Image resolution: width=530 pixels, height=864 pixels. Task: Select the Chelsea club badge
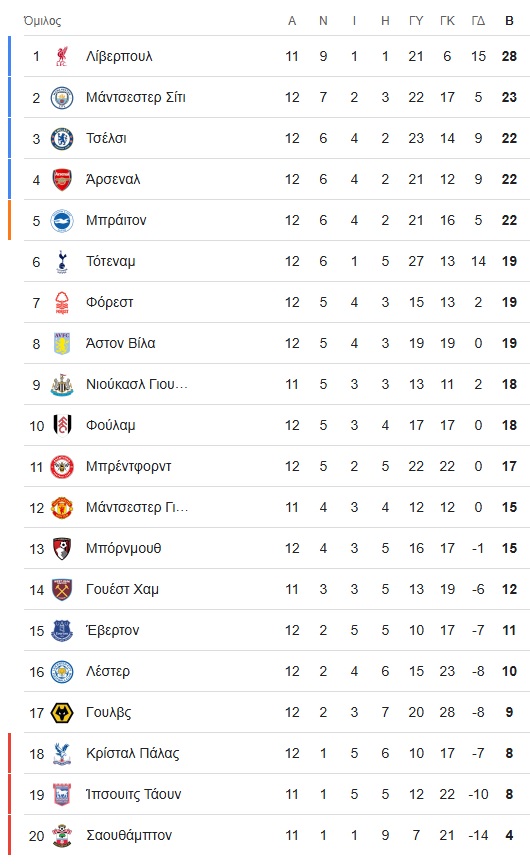(x=62, y=138)
